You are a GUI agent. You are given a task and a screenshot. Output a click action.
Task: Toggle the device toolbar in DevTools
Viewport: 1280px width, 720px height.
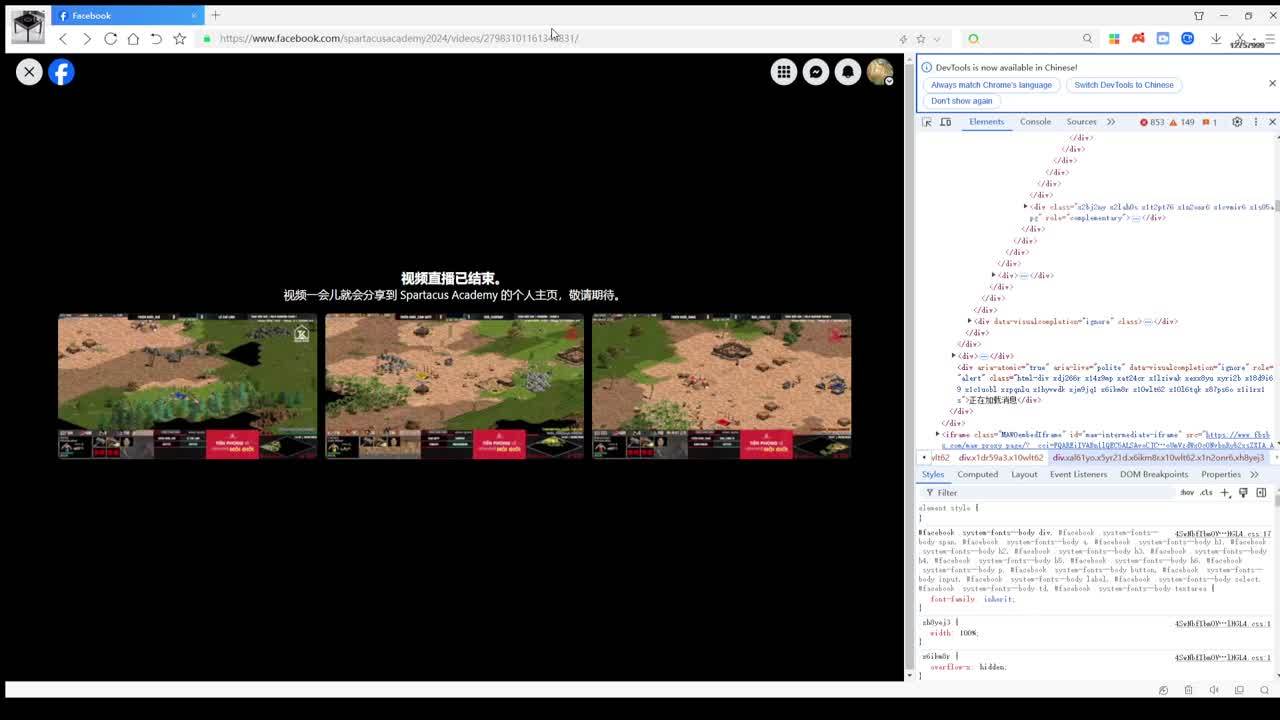pyautogui.click(x=945, y=122)
